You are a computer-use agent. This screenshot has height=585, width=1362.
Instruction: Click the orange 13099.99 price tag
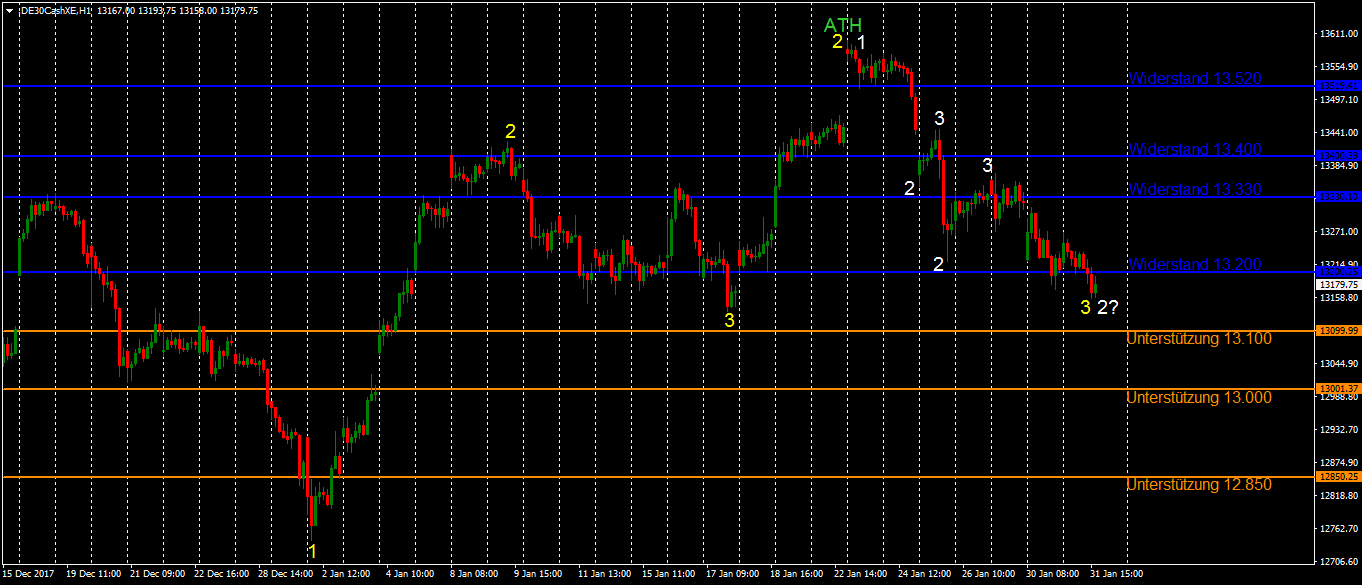point(1338,330)
